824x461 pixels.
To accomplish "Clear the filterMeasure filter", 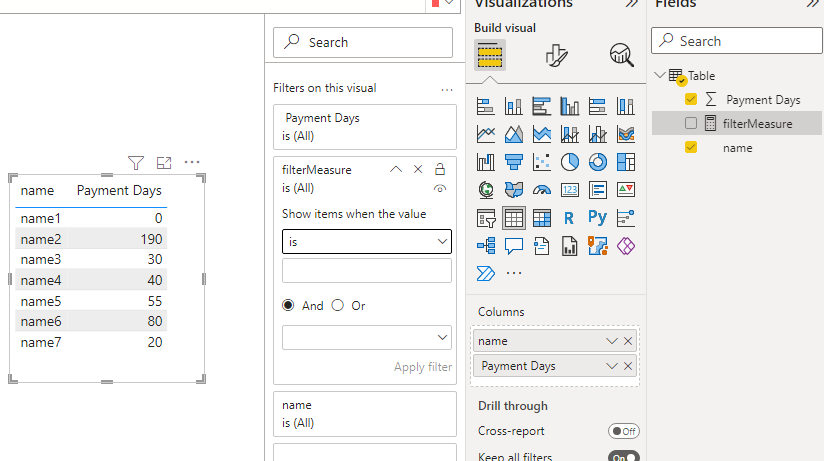I will click(x=418, y=169).
